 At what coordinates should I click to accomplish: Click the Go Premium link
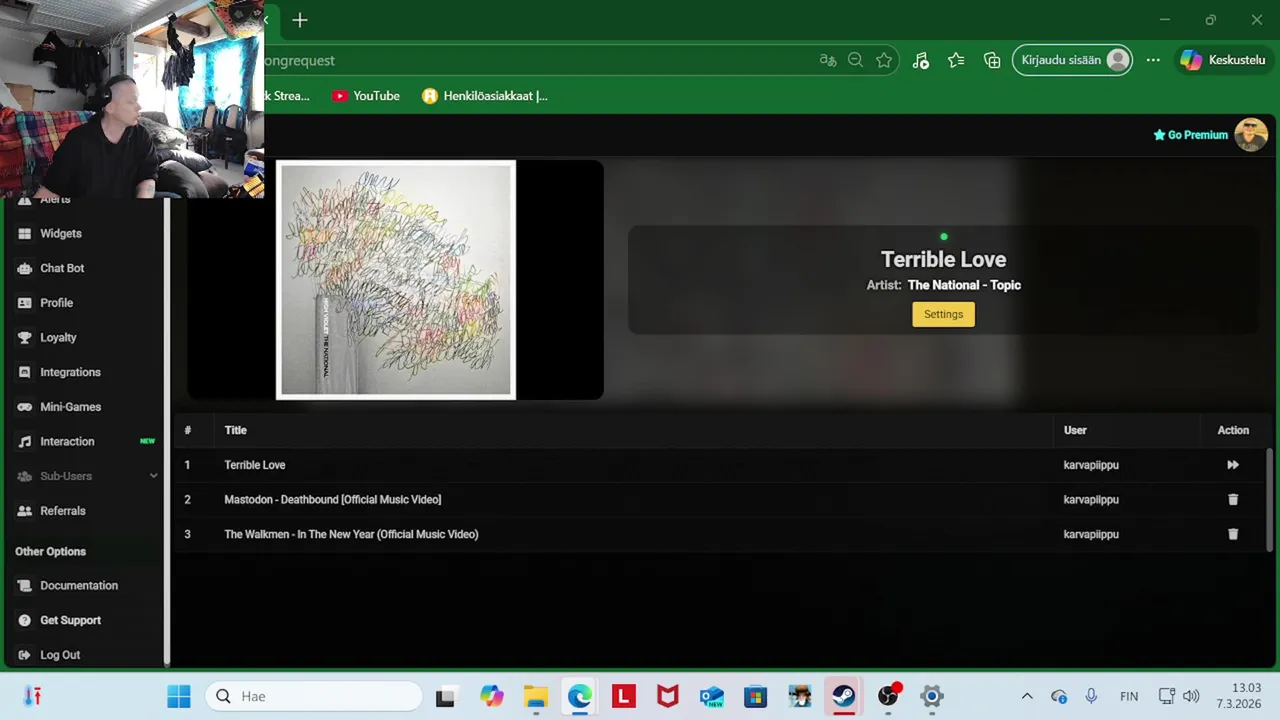coord(1190,135)
